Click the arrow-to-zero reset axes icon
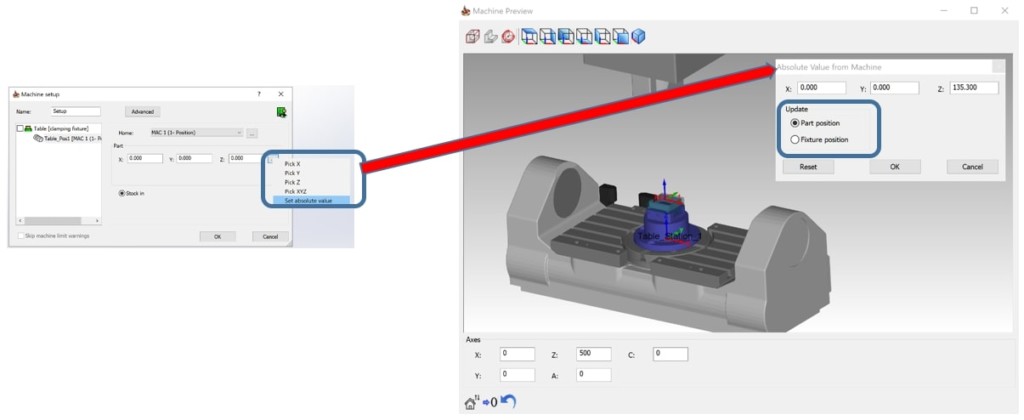 (490, 402)
